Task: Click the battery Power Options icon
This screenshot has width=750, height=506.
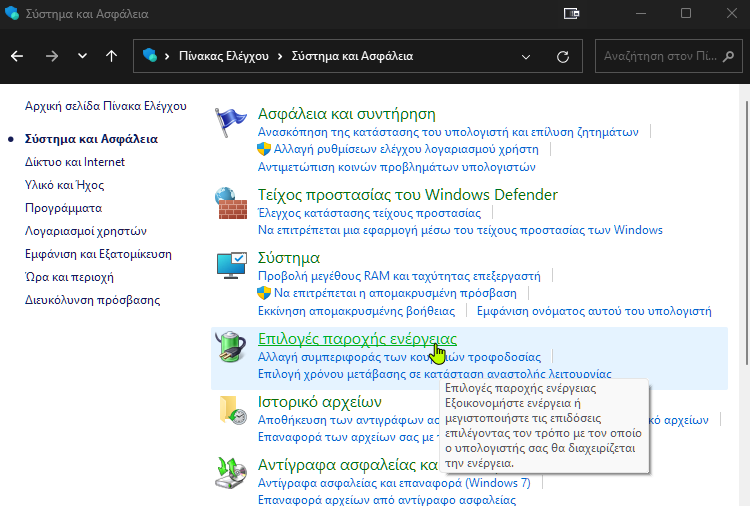Action: pyautogui.click(x=231, y=347)
